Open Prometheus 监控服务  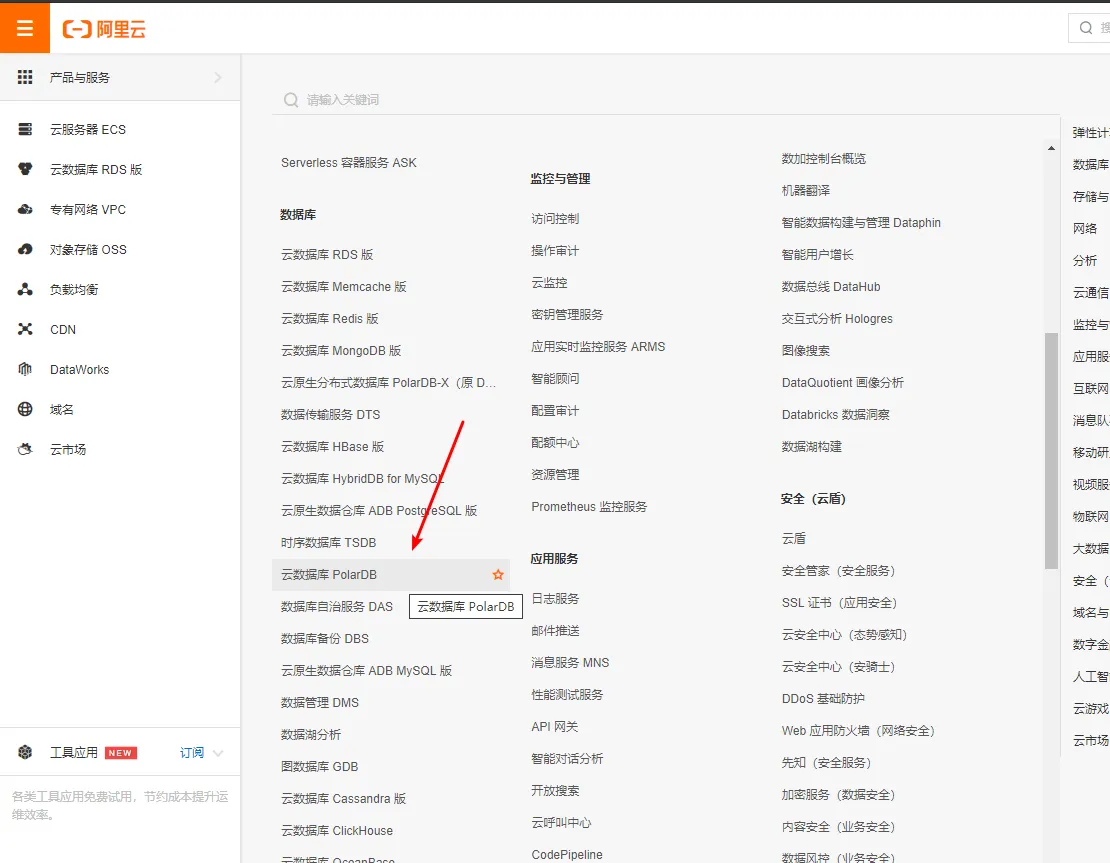pyautogui.click(x=590, y=506)
